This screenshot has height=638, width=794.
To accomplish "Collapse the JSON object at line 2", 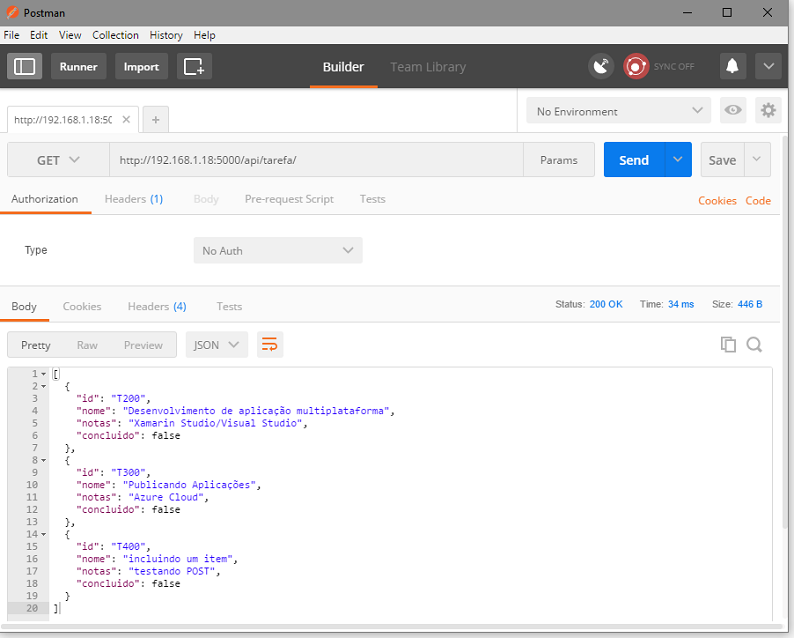I will tap(44, 386).
